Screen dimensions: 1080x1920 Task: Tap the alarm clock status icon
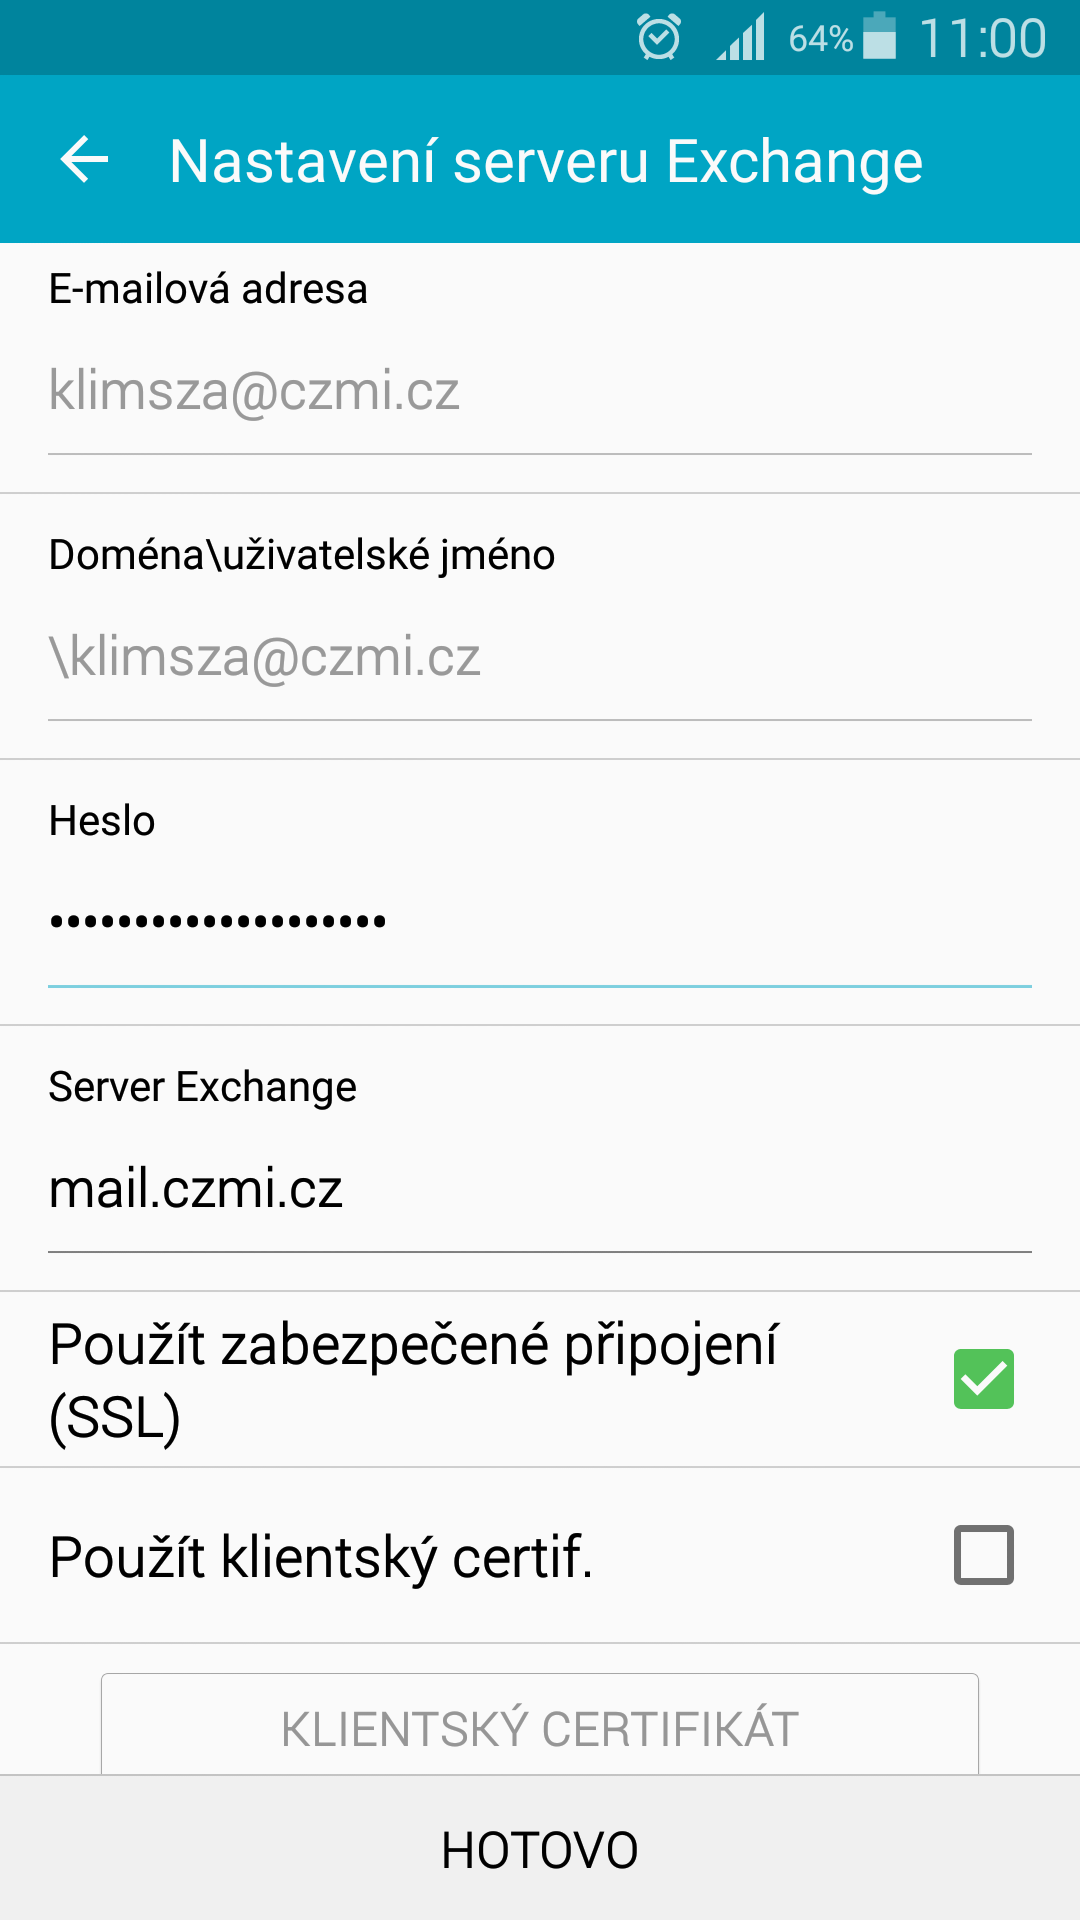point(659,38)
